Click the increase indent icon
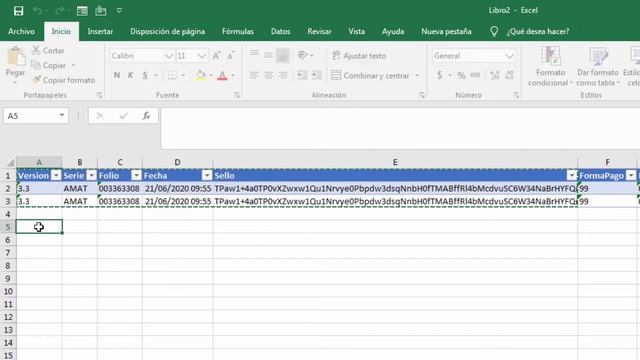This screenshot has width=640, height=360. (x=316, y=75)
